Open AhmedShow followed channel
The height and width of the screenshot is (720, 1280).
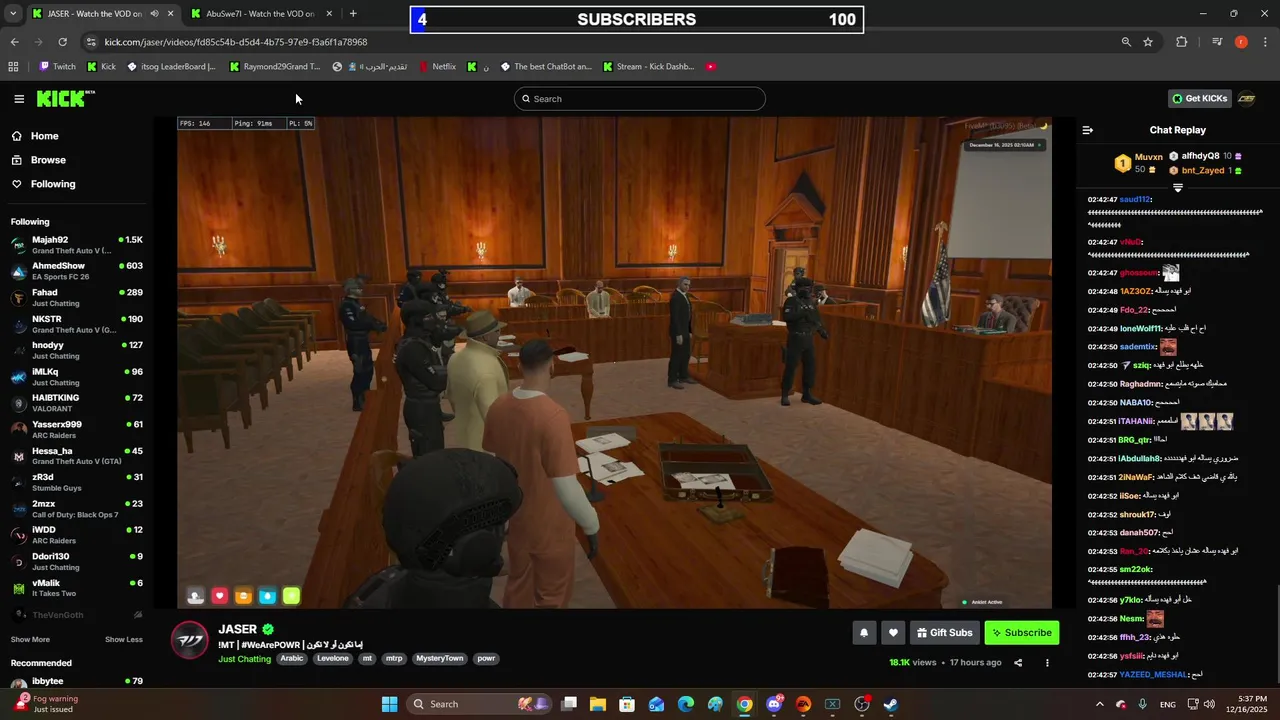click(77, 271)
